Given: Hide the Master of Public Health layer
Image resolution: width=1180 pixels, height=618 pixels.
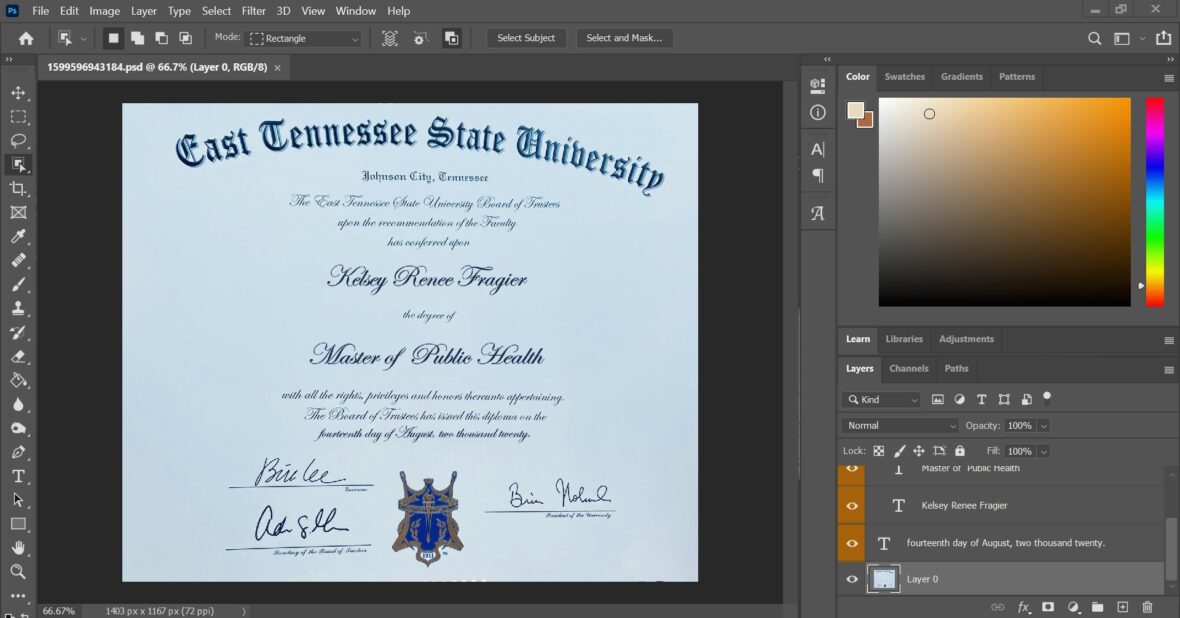Looking at the screenshot, I should pyautogui.click(x=852, y=468).
